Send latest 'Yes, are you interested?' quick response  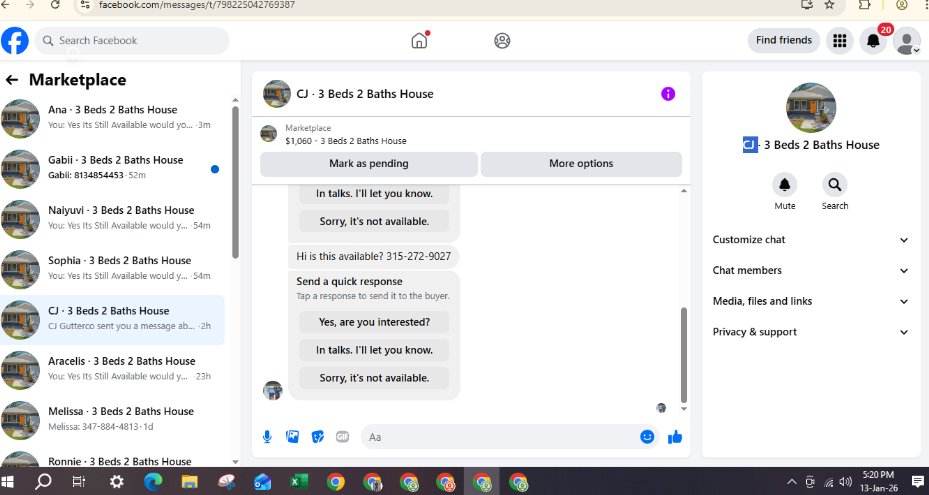tap(374, 322)
